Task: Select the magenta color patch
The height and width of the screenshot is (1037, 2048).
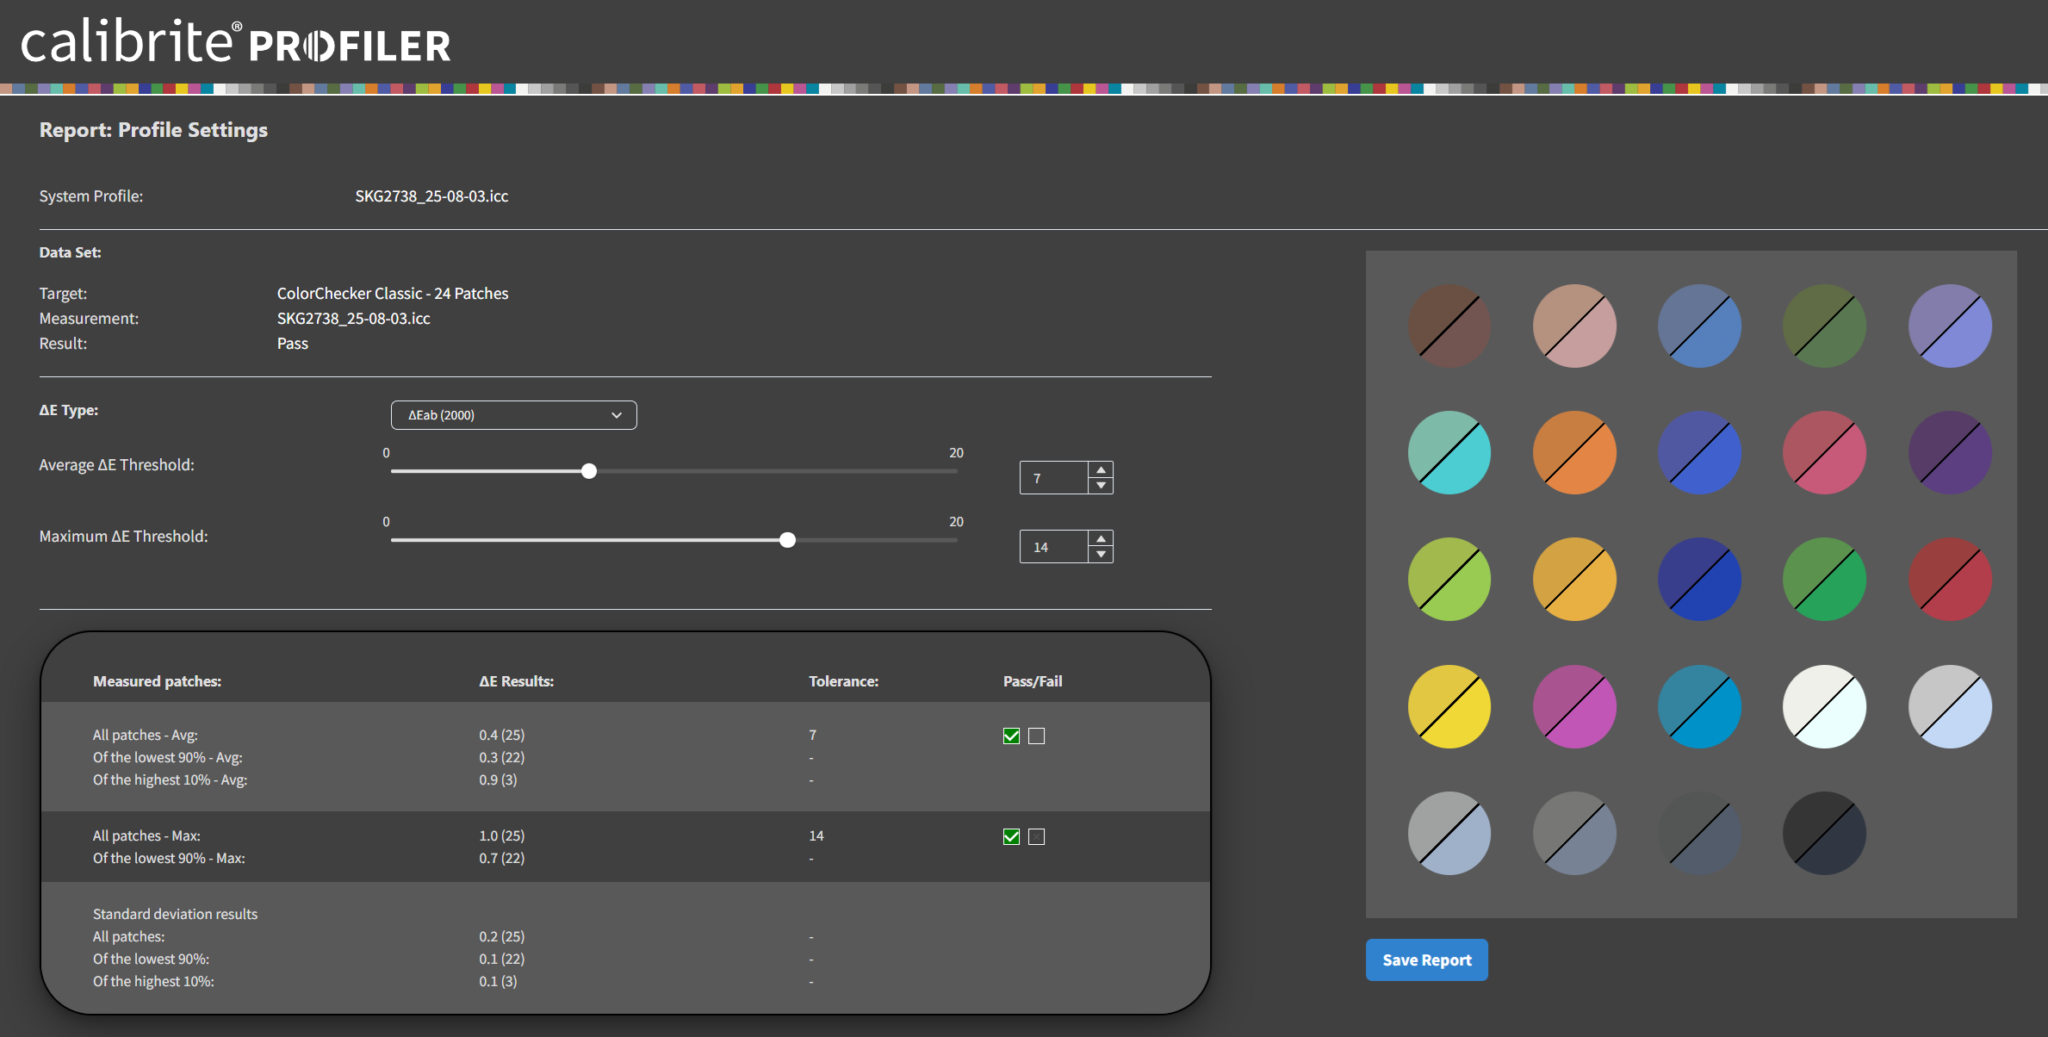Action: coord(1574,706)
